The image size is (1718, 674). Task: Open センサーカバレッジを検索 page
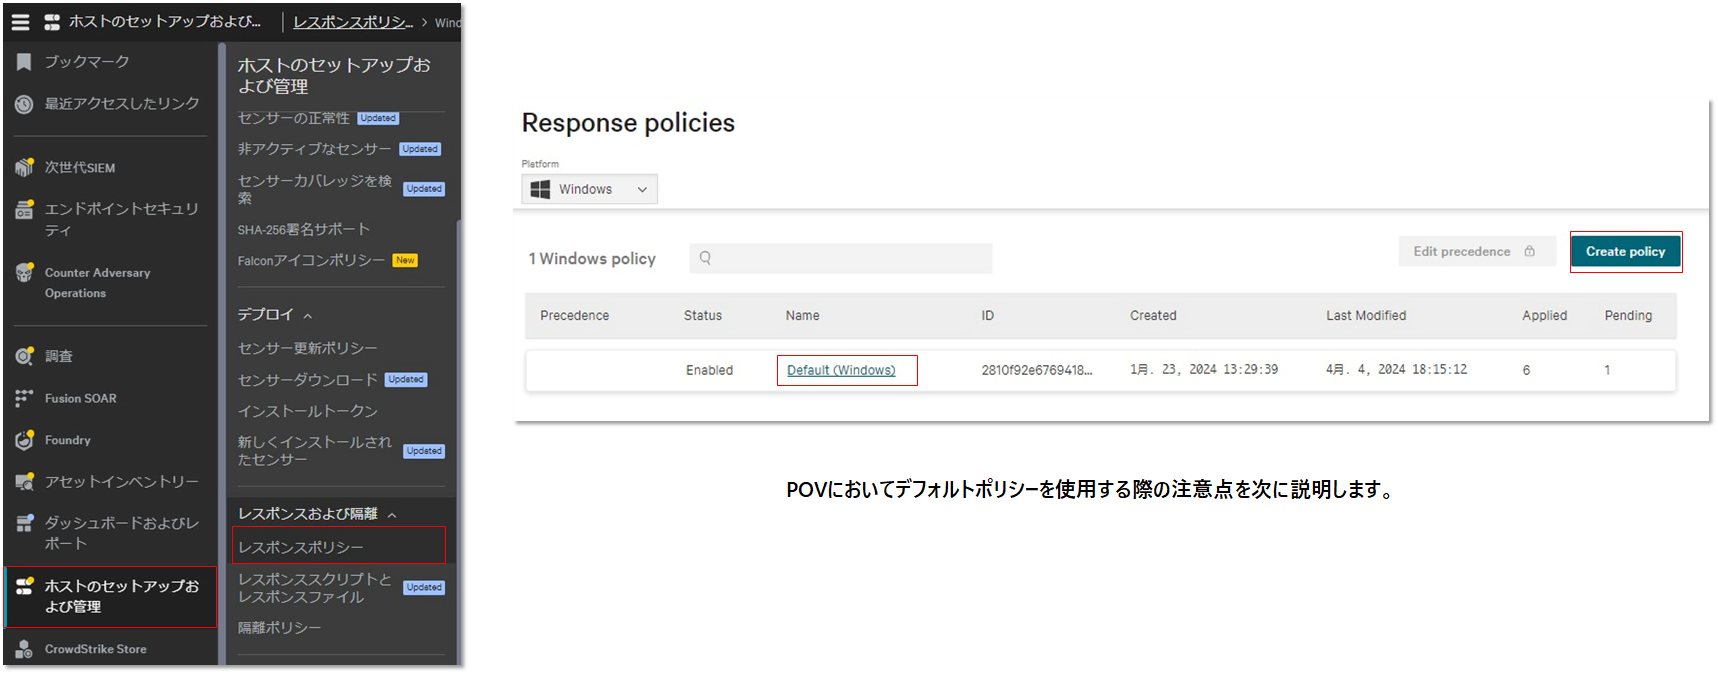(x=315, y=189)
